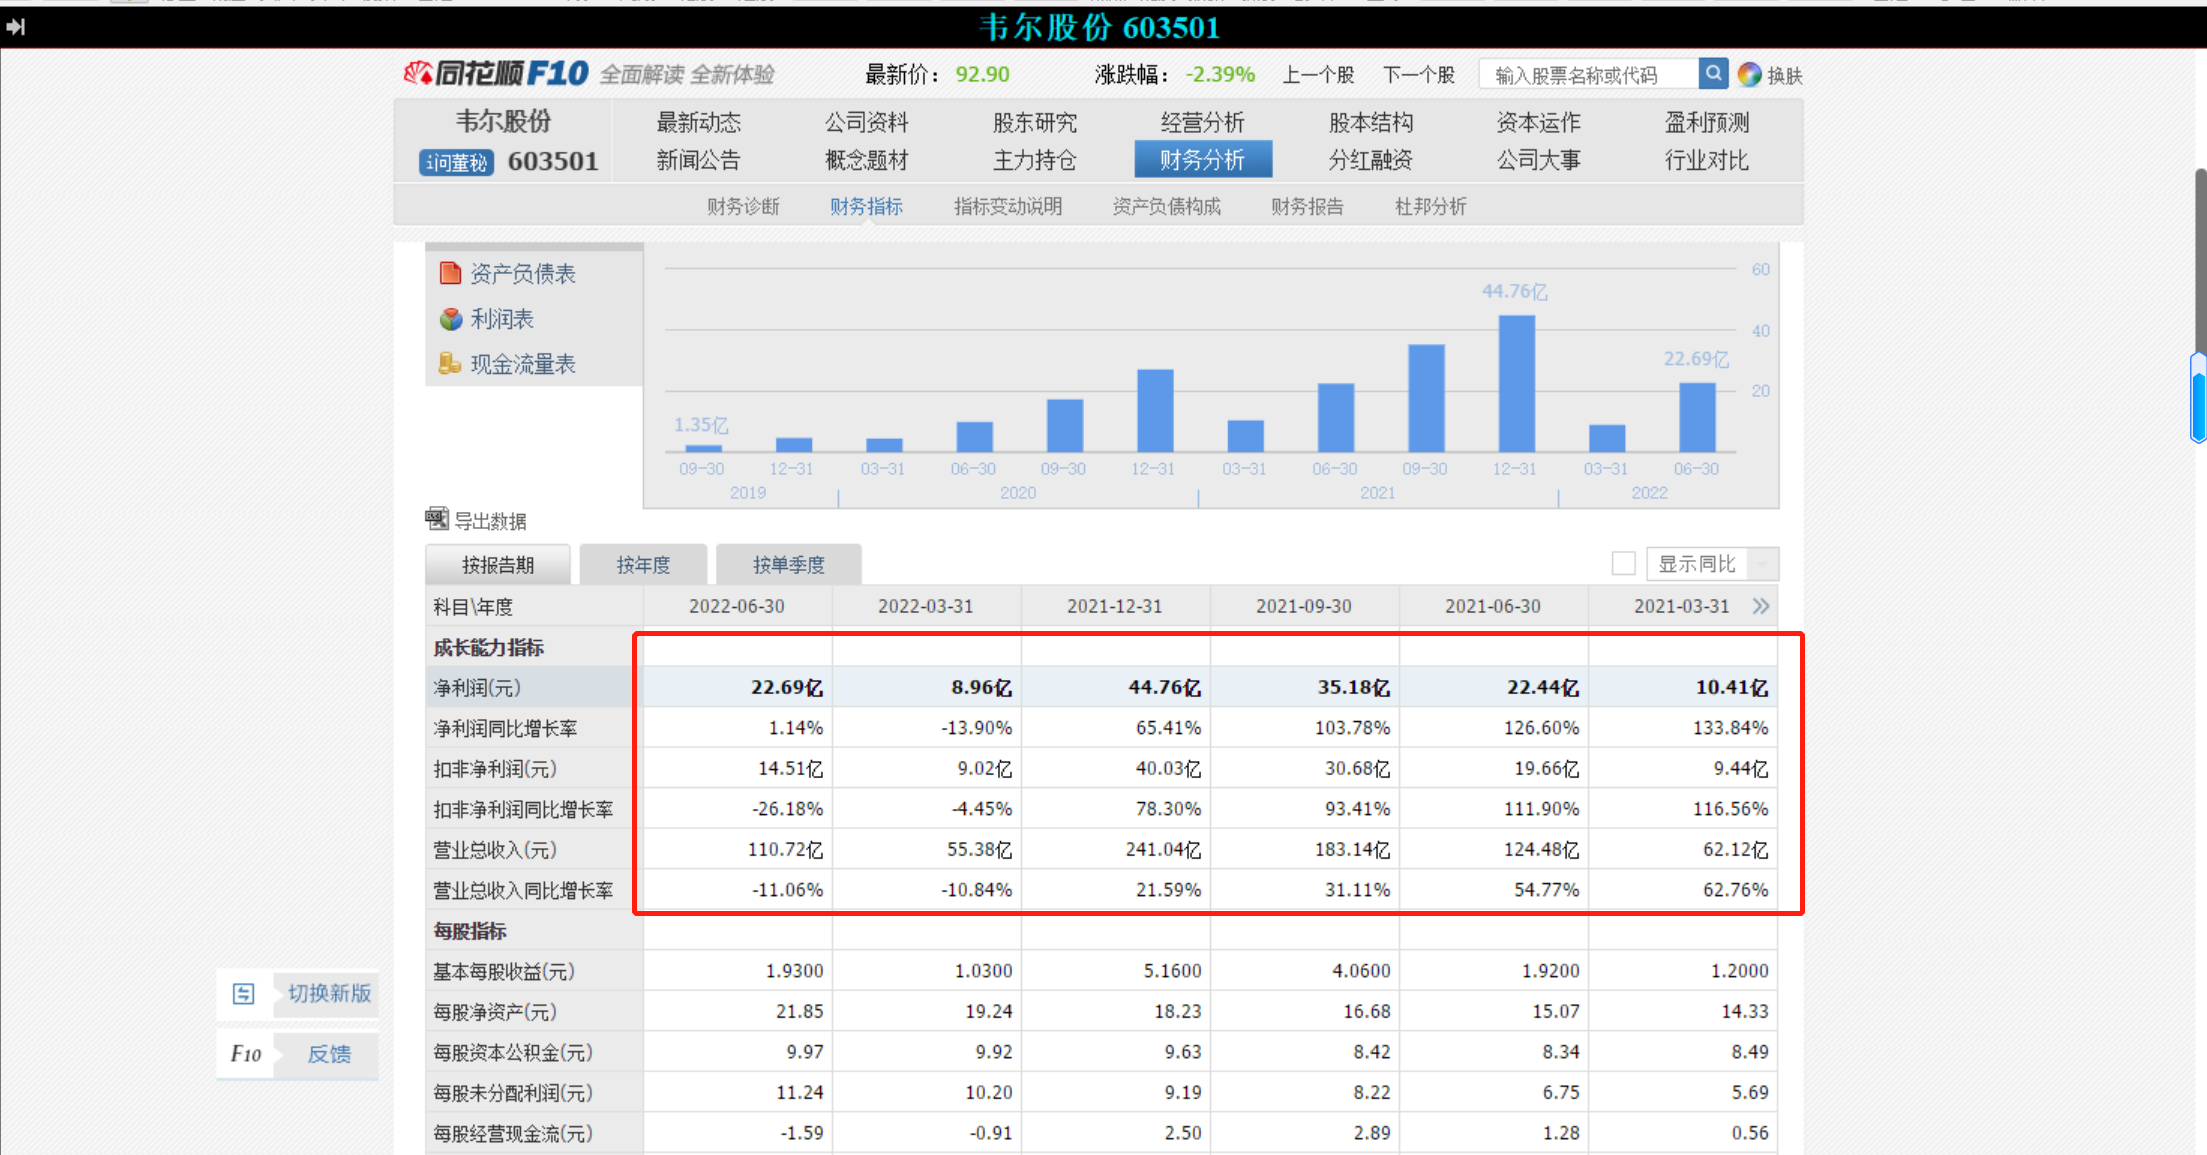This screenshot has width=2207, height=1155.
Task: Click the 同花顺 F10 logo
Action: pos(496,73)
